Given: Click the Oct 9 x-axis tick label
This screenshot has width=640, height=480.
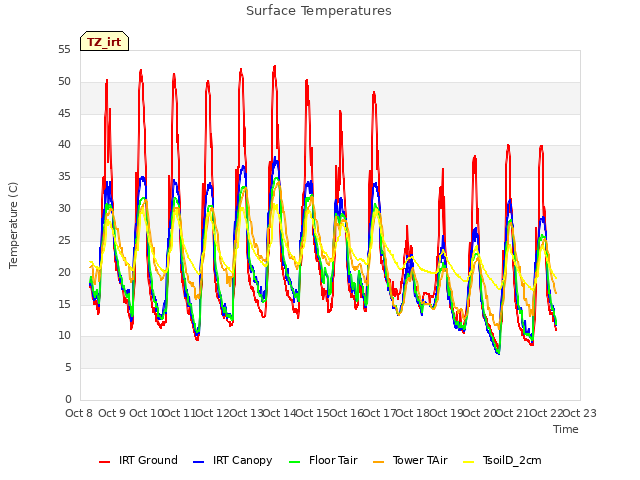Looking at the screenshot, I should click(x=112, y=413).
